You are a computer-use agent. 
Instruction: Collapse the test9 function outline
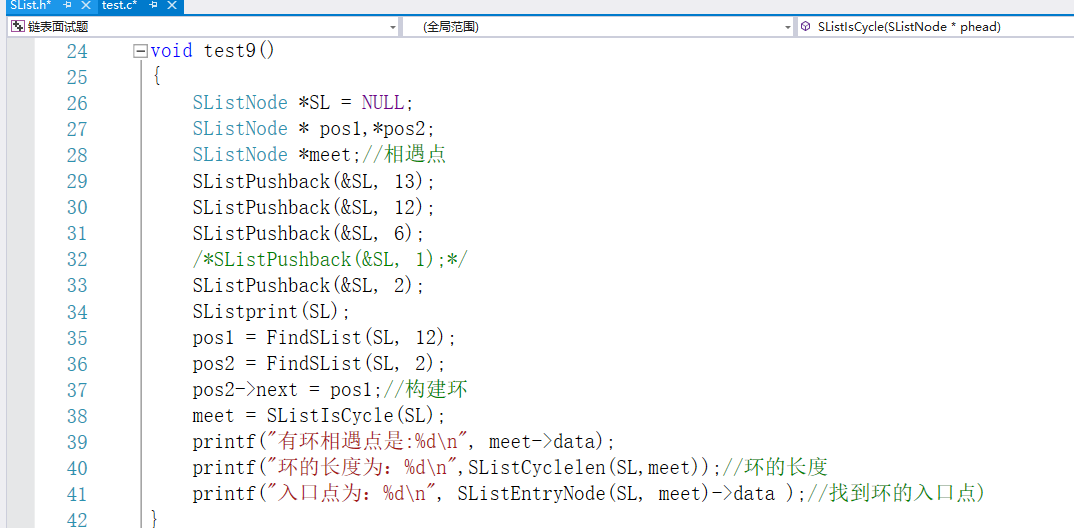140,51
